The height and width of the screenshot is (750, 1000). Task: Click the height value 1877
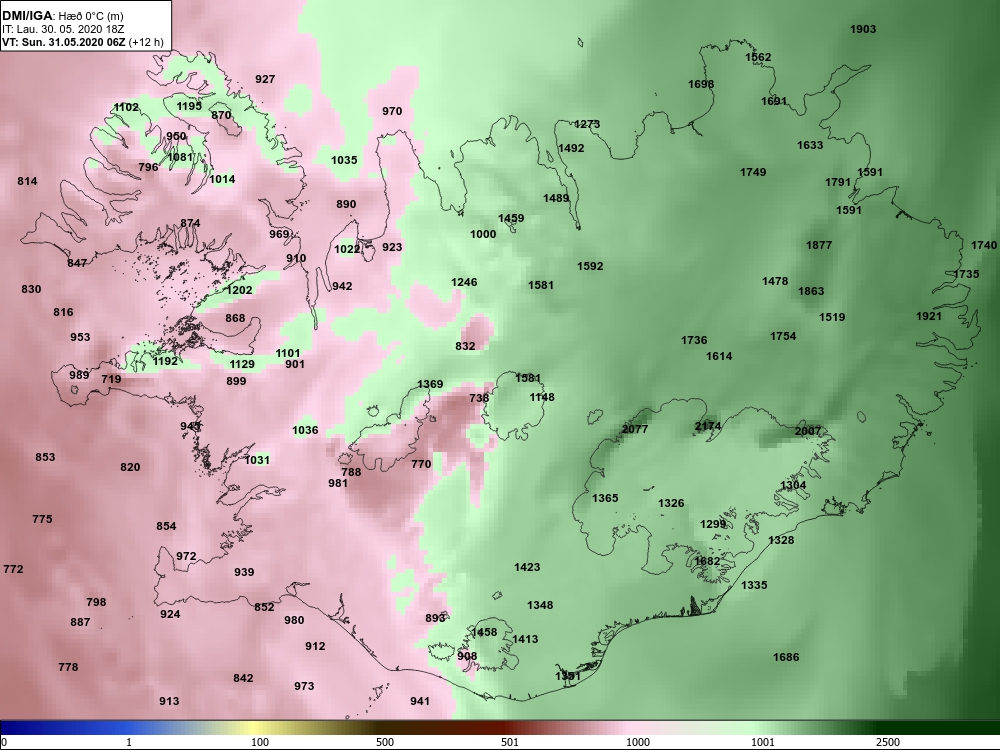coord(819,245)
